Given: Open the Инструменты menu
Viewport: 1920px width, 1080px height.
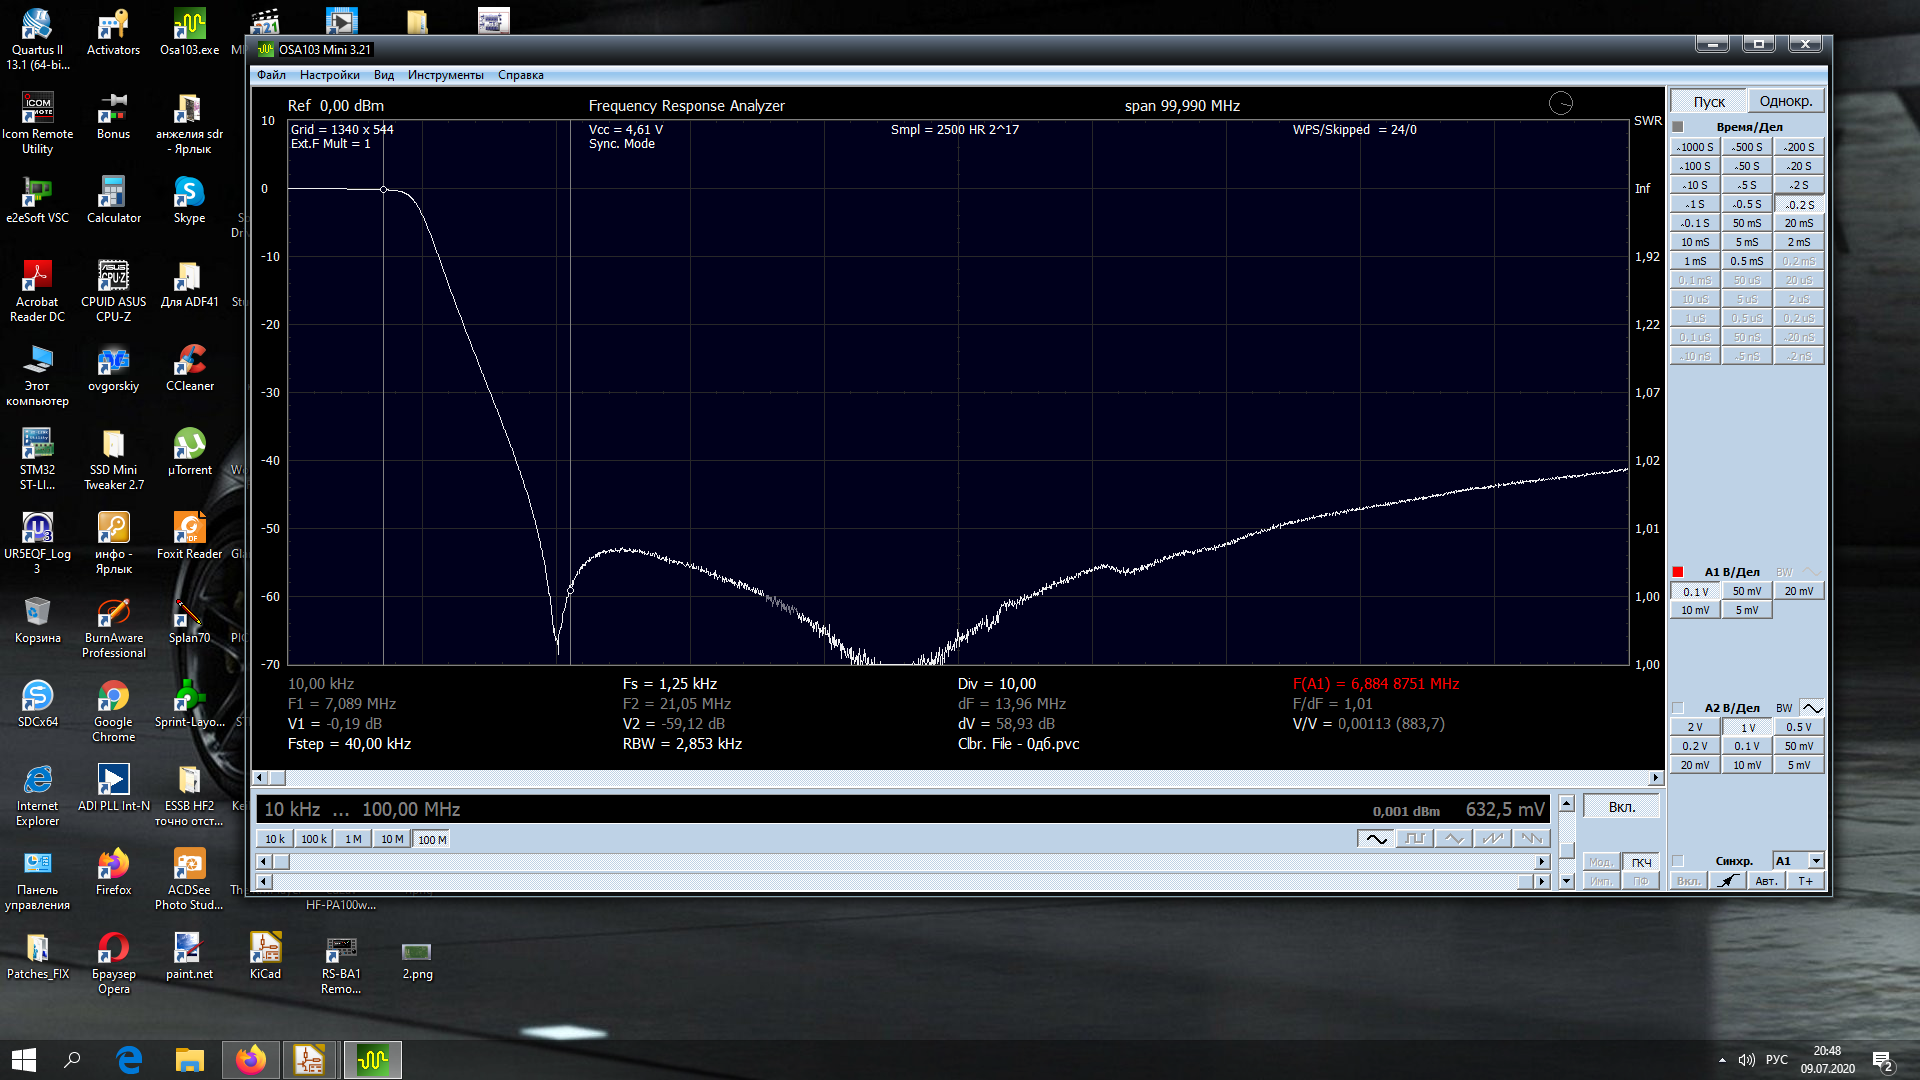Looking at the screenshot, I should tap(445, 75).
